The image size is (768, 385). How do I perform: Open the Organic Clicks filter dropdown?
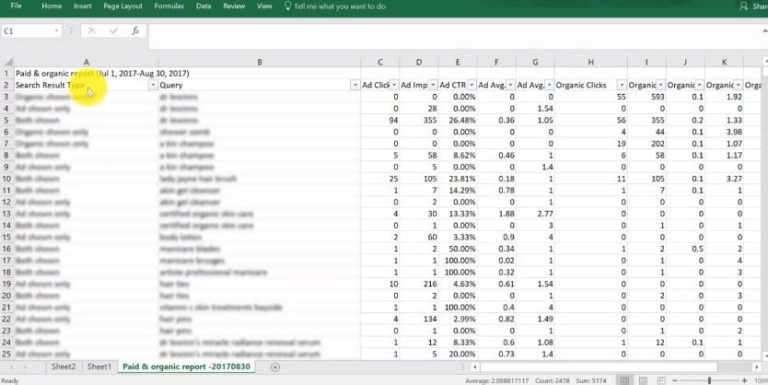pyautogui.click(x=622, y=85)
